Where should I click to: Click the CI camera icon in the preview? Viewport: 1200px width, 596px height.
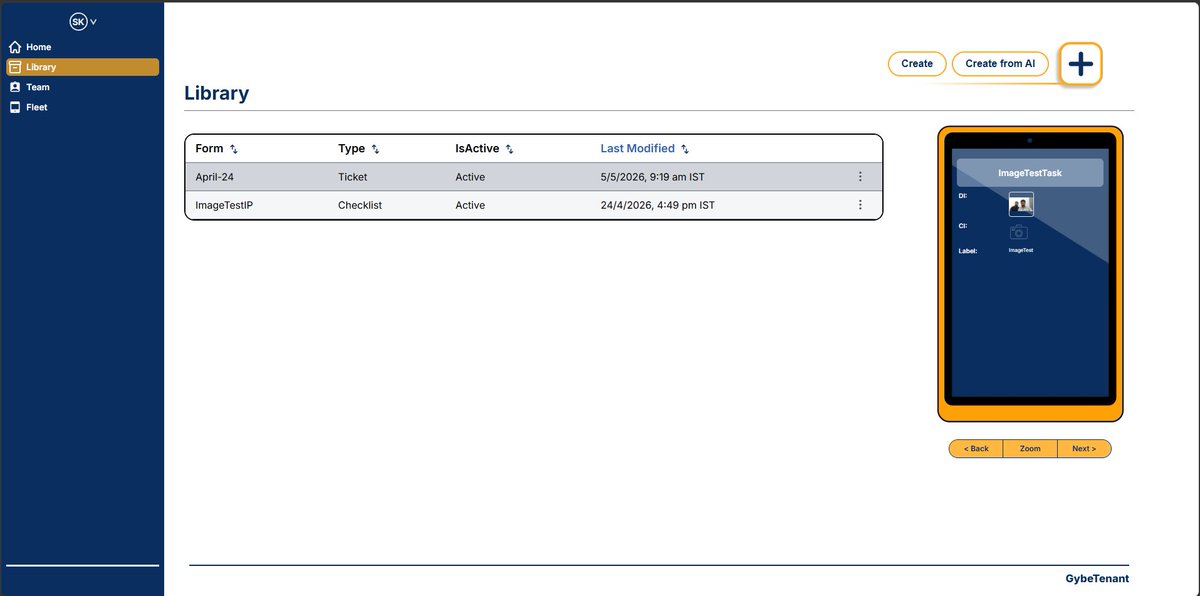pos(1018,231)
